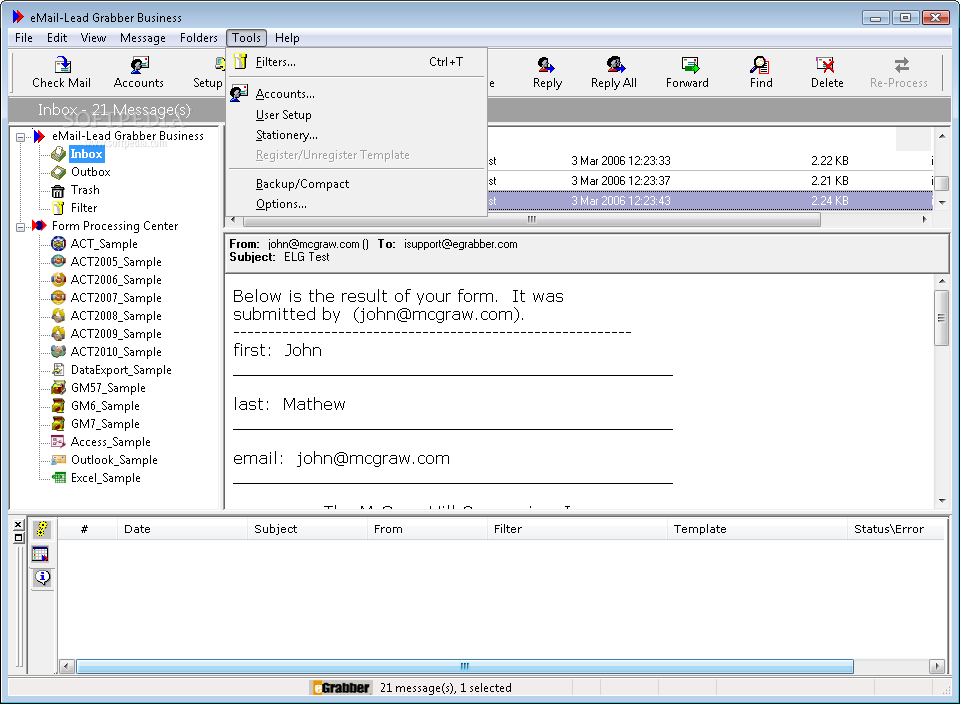The image size is (960, 704).
Task: Click the Excel_Sample icon
Action: (58, 477)
